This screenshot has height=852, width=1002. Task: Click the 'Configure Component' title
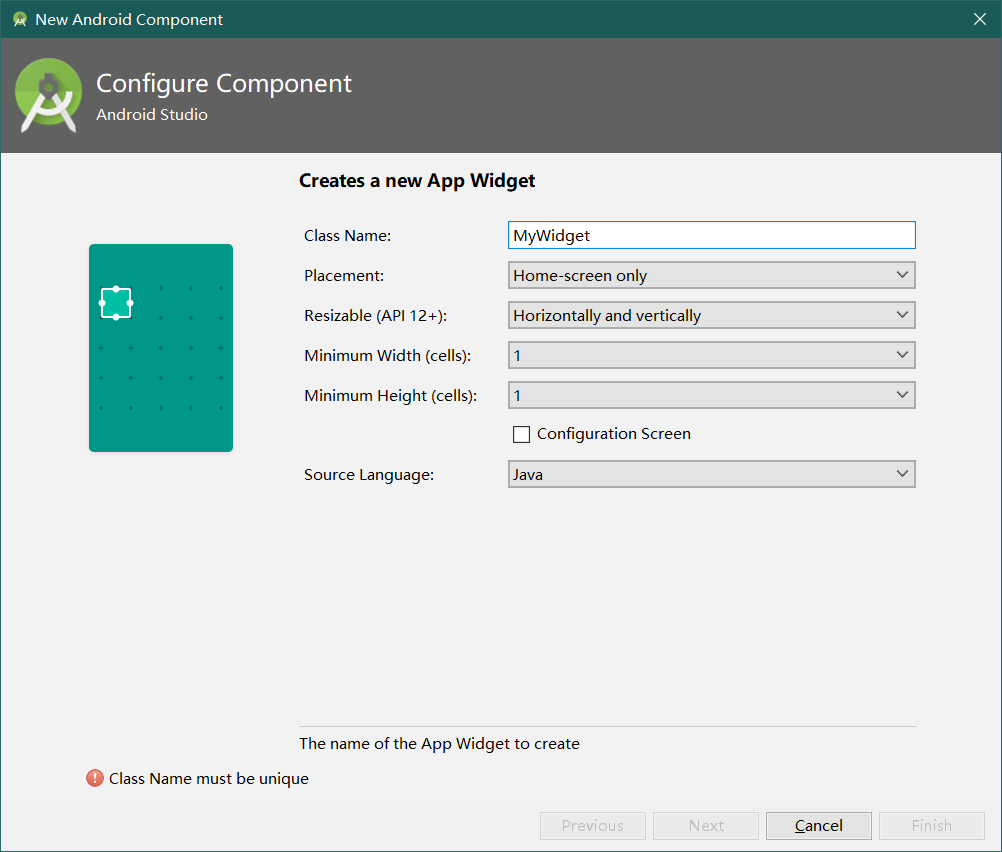point(224,84)
